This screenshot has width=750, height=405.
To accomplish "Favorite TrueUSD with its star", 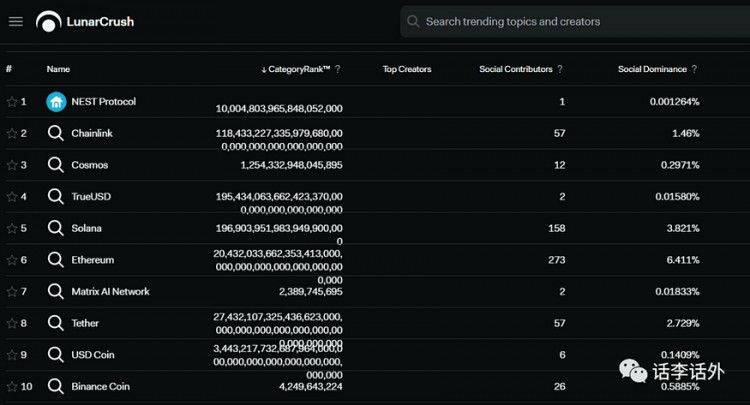I will (x=11, y=197).
